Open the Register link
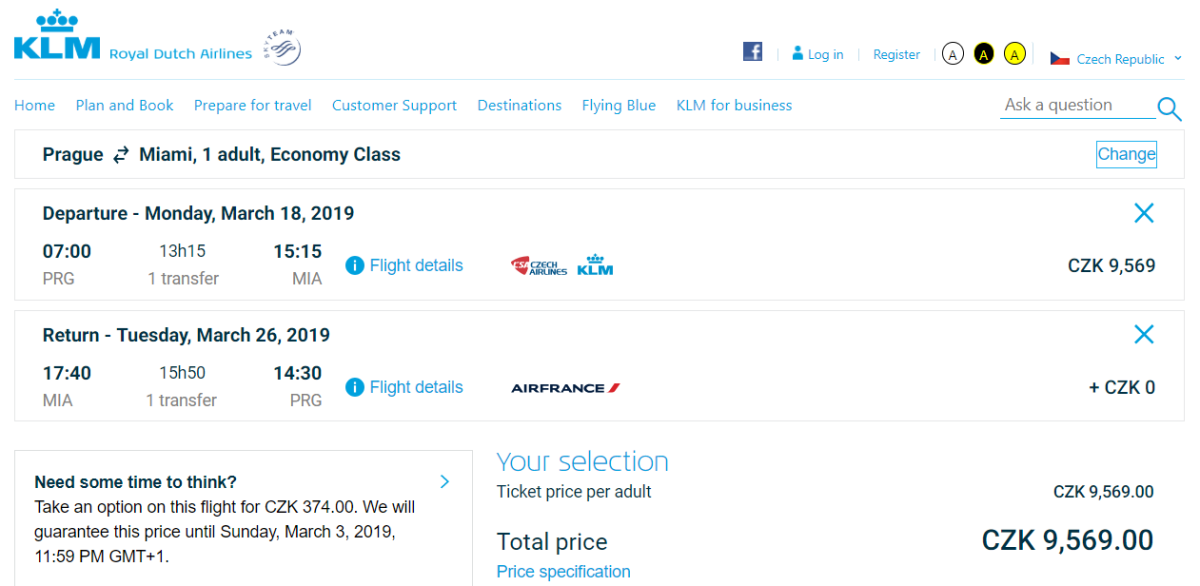 [x=896, y=54]
